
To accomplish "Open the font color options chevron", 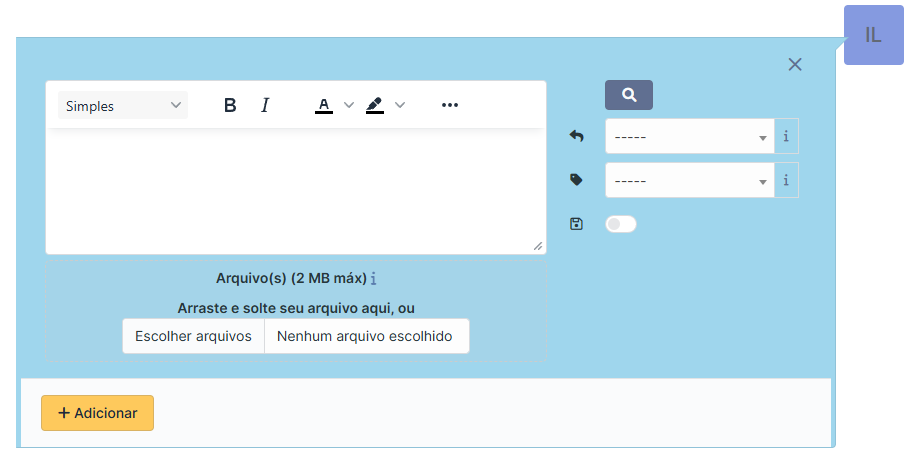I will coord(348,105).
